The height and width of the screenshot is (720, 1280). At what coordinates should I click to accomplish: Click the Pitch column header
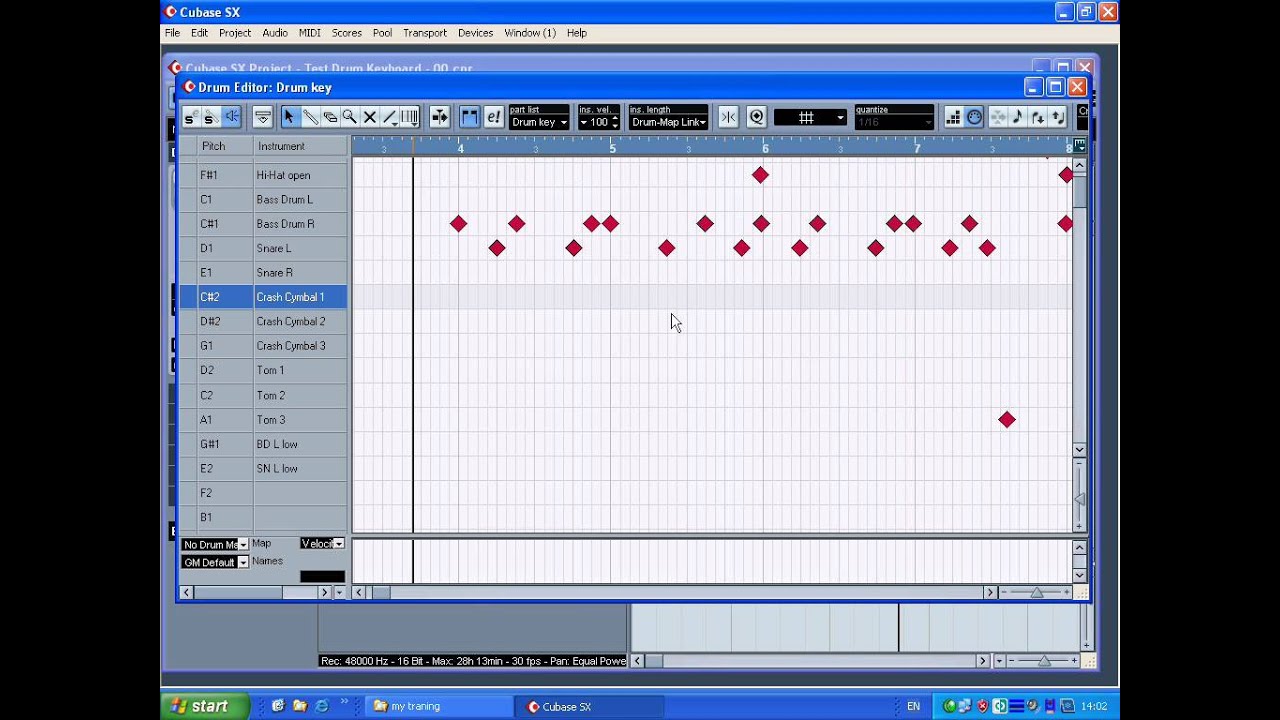(x=225, y=146)
